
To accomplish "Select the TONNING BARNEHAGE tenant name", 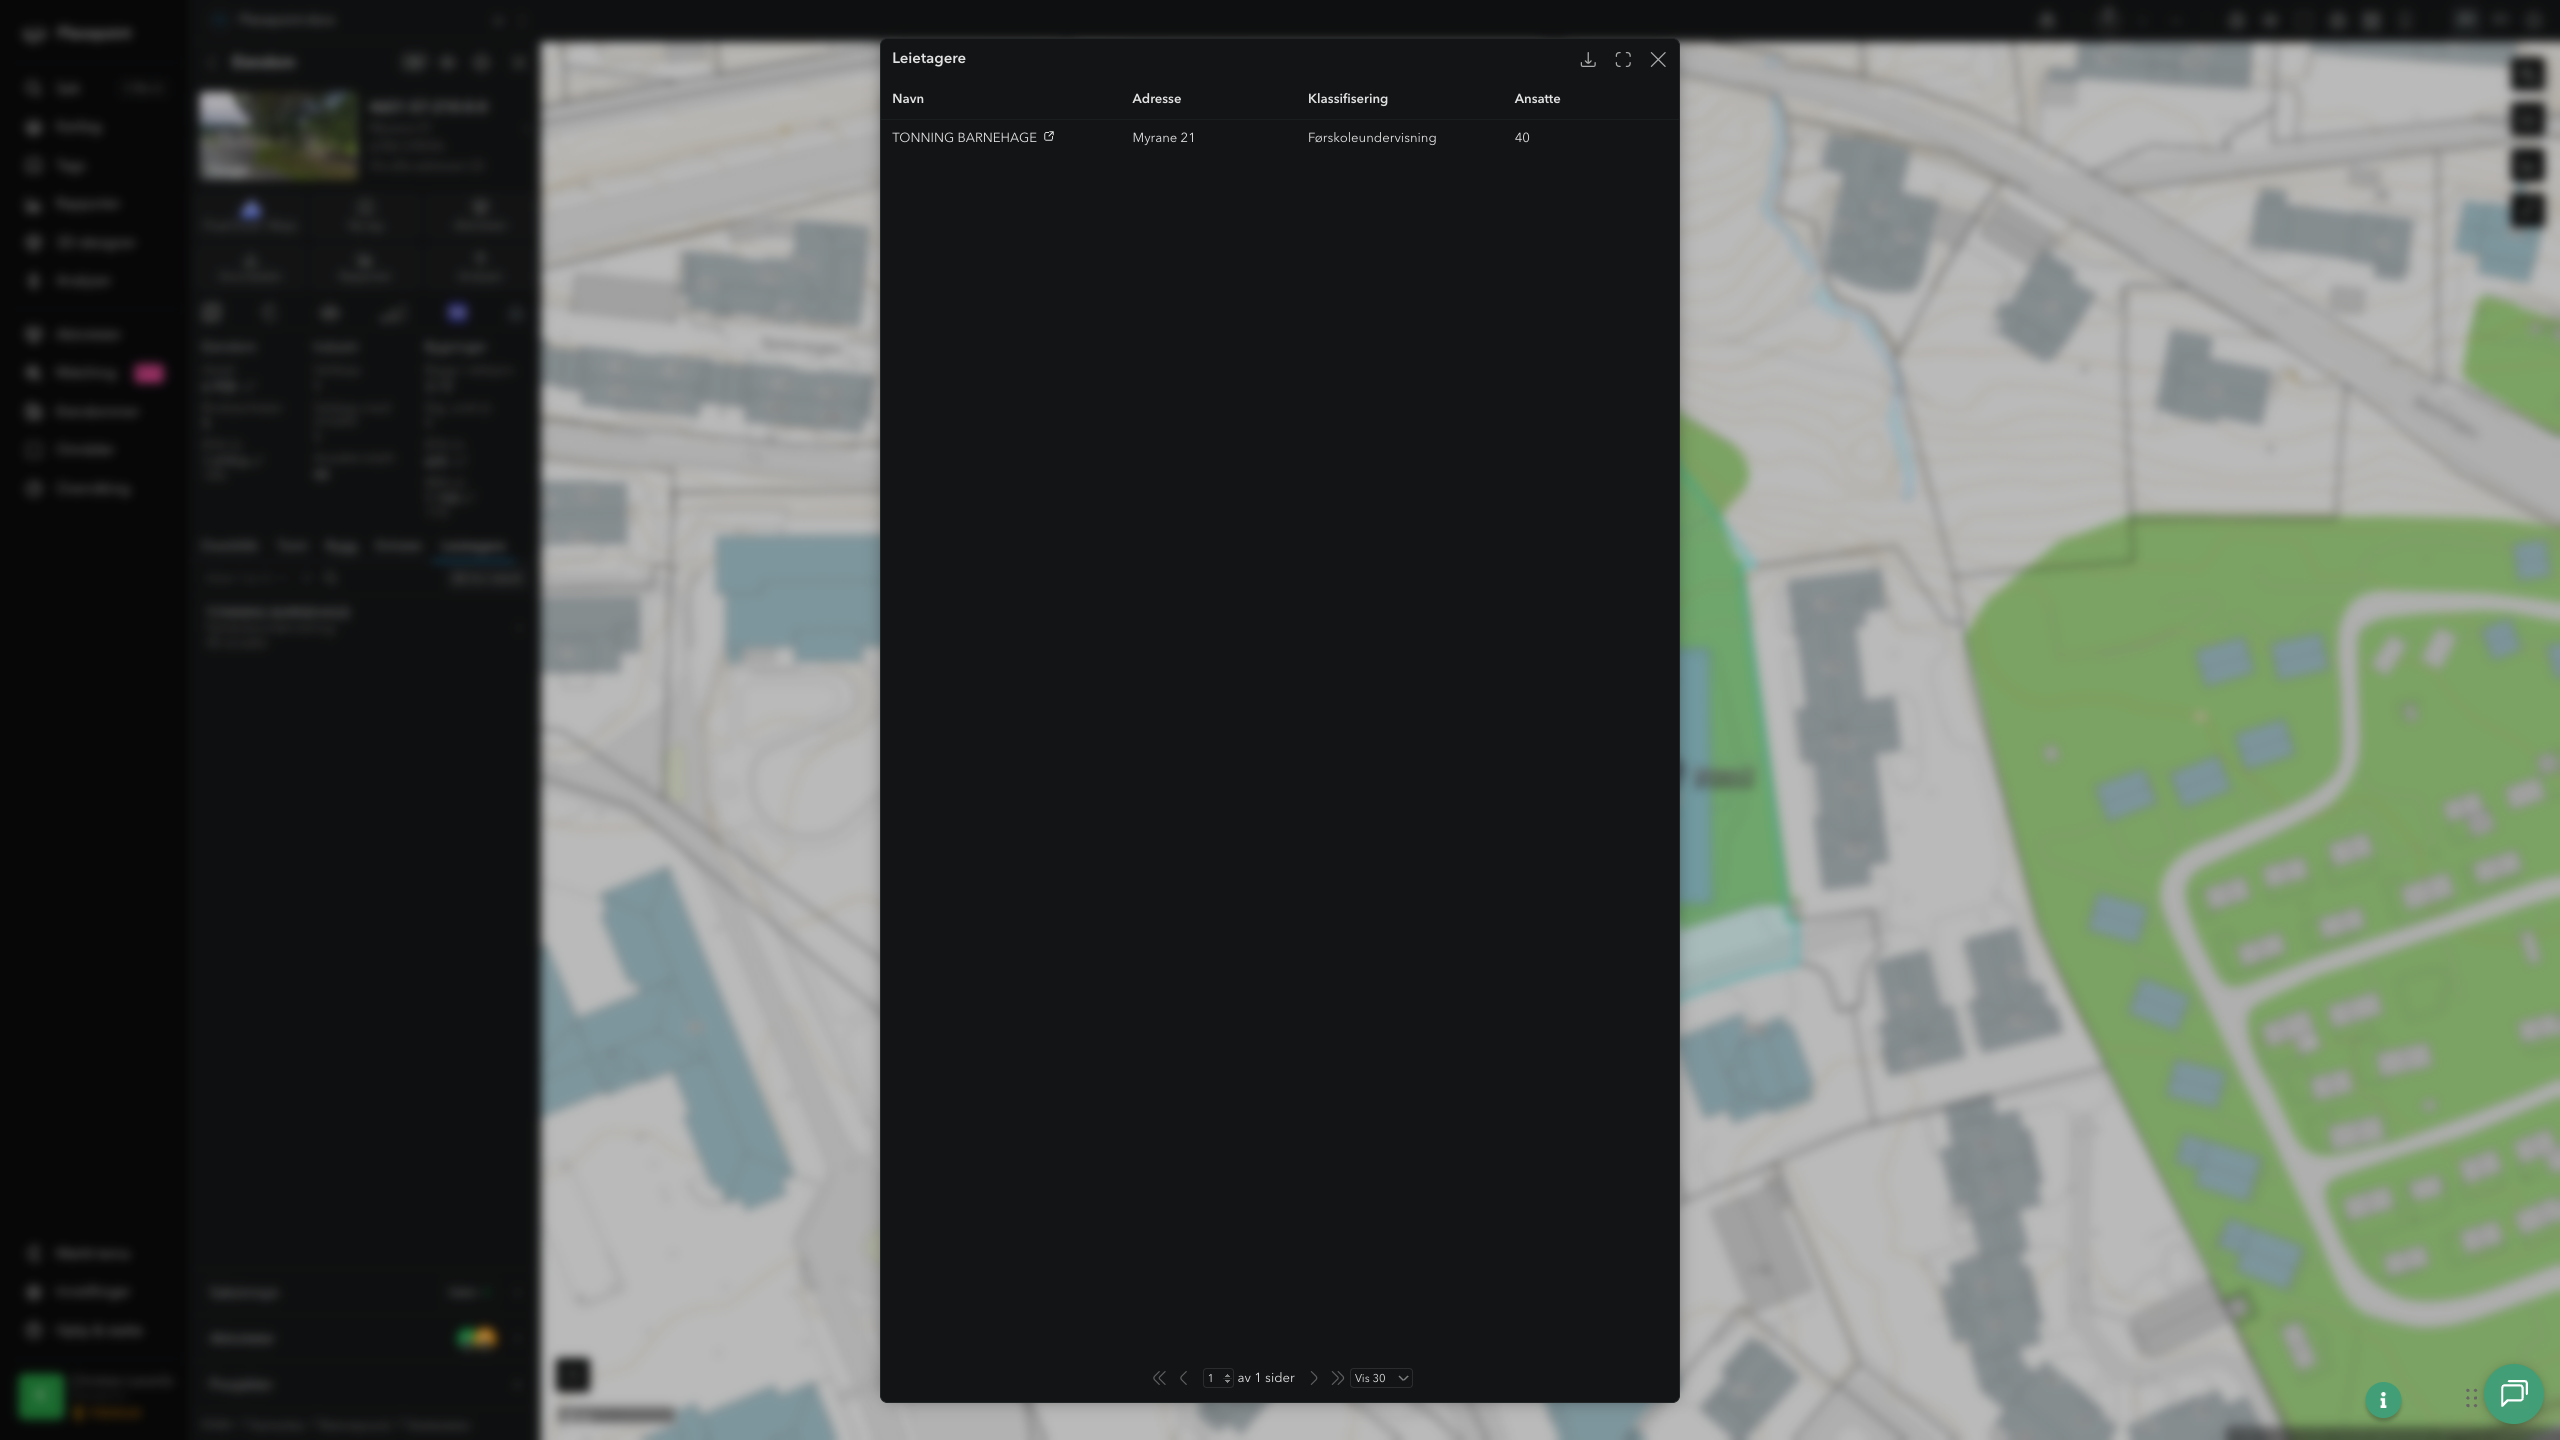I will pos(964,138).
